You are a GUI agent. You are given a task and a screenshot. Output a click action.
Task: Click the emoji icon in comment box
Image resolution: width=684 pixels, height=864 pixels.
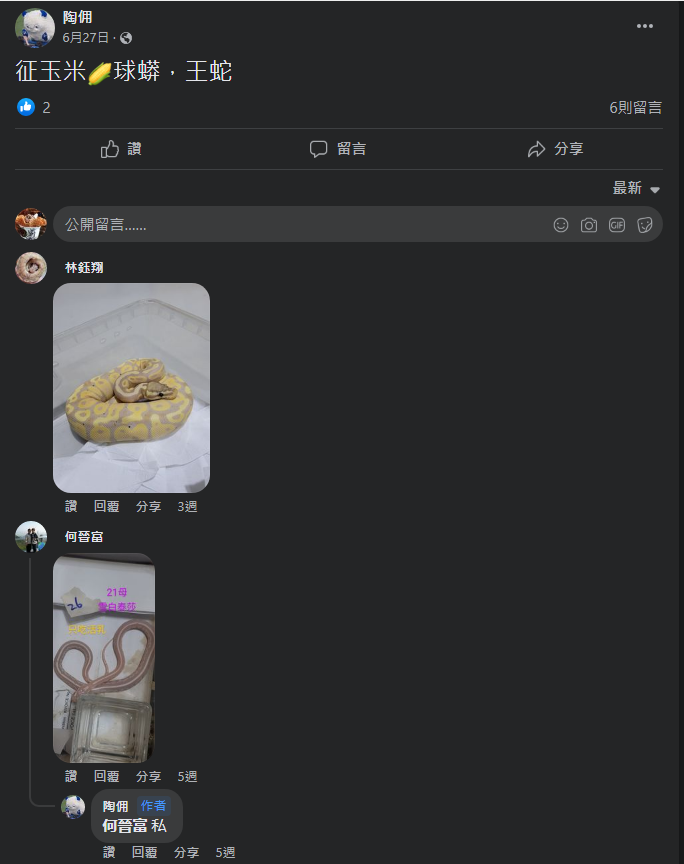coord(561,225)
